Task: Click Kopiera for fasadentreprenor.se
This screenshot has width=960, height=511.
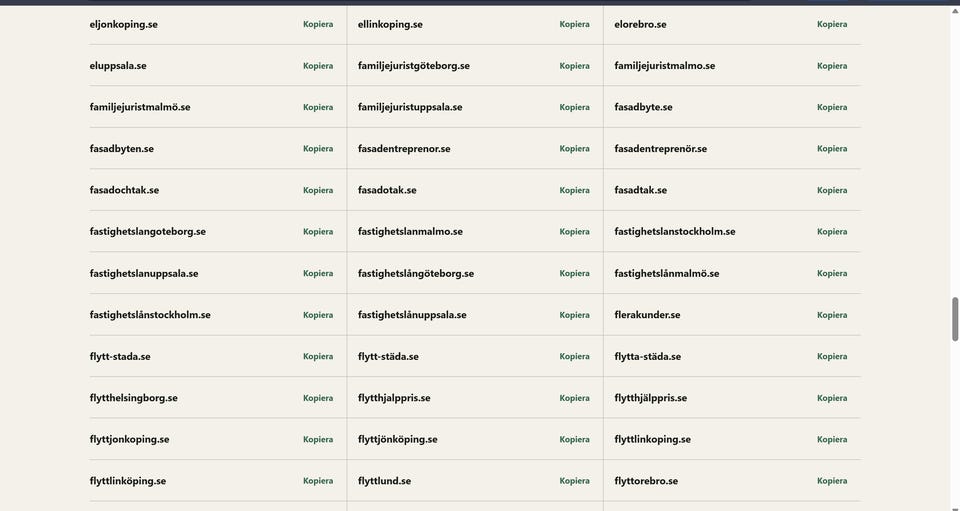Action: pyautogui.click(x=574, y=149)
